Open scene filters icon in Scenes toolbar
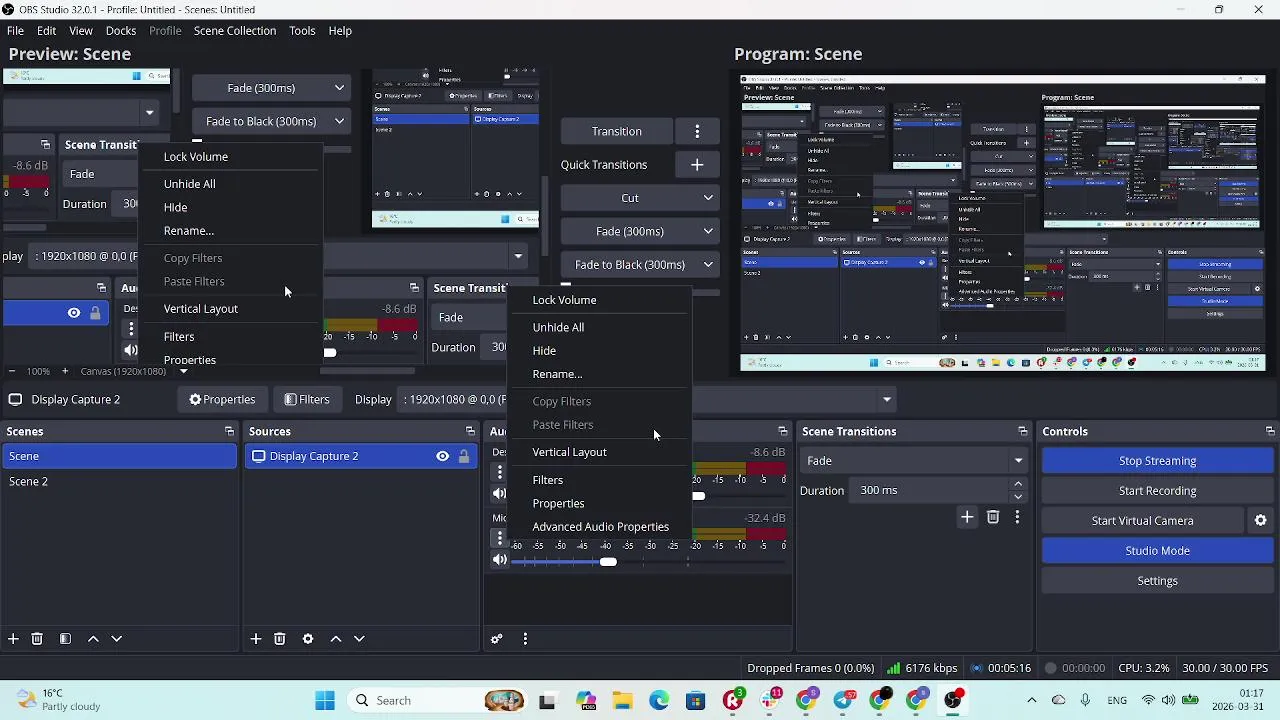This screenshot has height=720, width=1280. pyautogui.click(x=65, y=639)
